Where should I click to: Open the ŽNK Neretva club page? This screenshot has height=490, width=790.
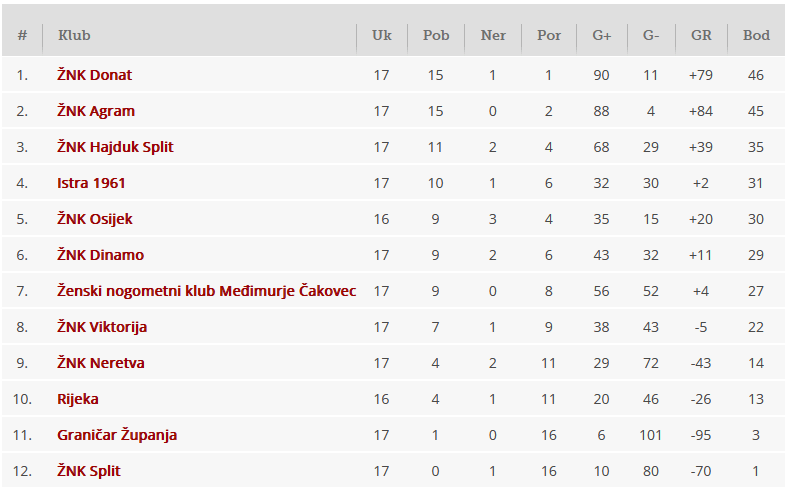click(101, 363)
